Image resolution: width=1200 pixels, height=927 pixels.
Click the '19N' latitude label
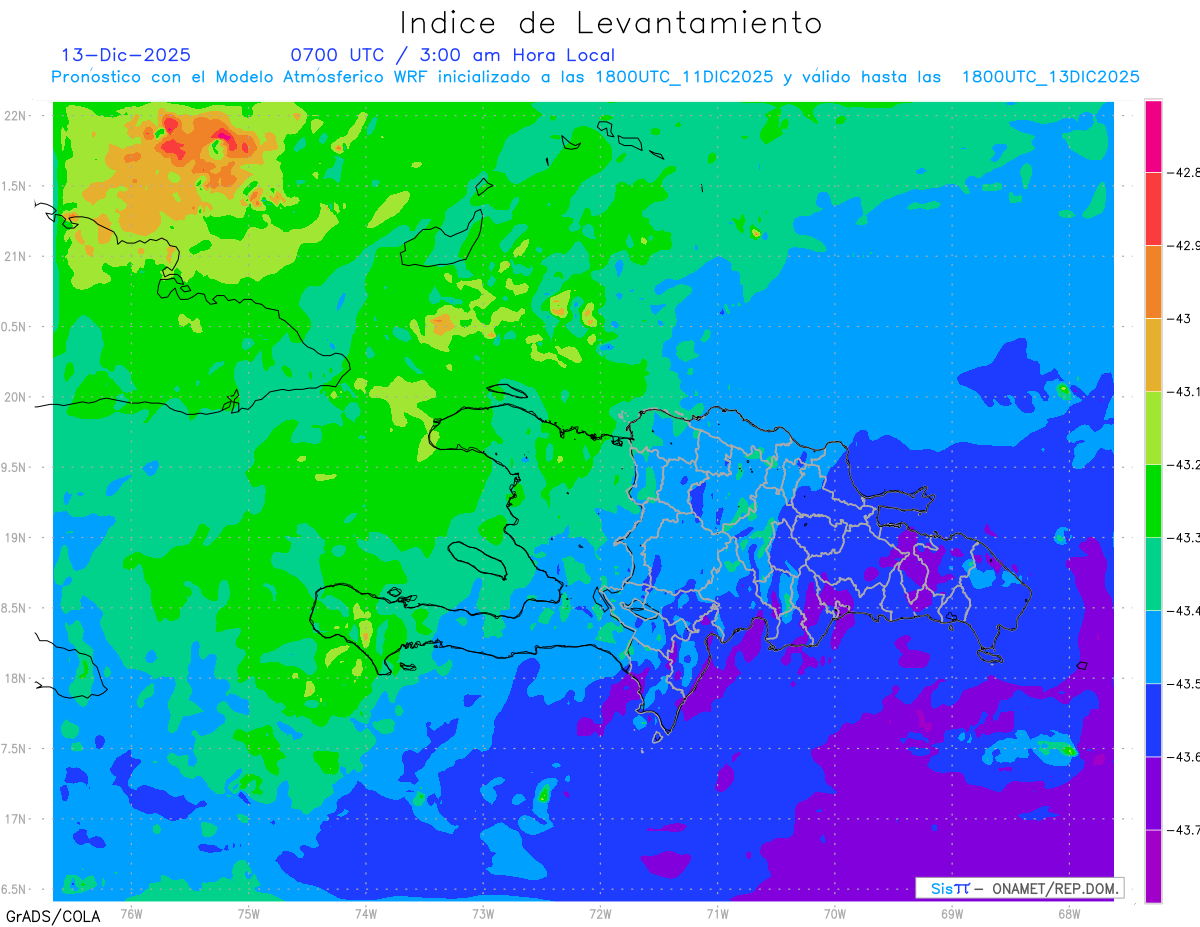(x=15, y=538)
